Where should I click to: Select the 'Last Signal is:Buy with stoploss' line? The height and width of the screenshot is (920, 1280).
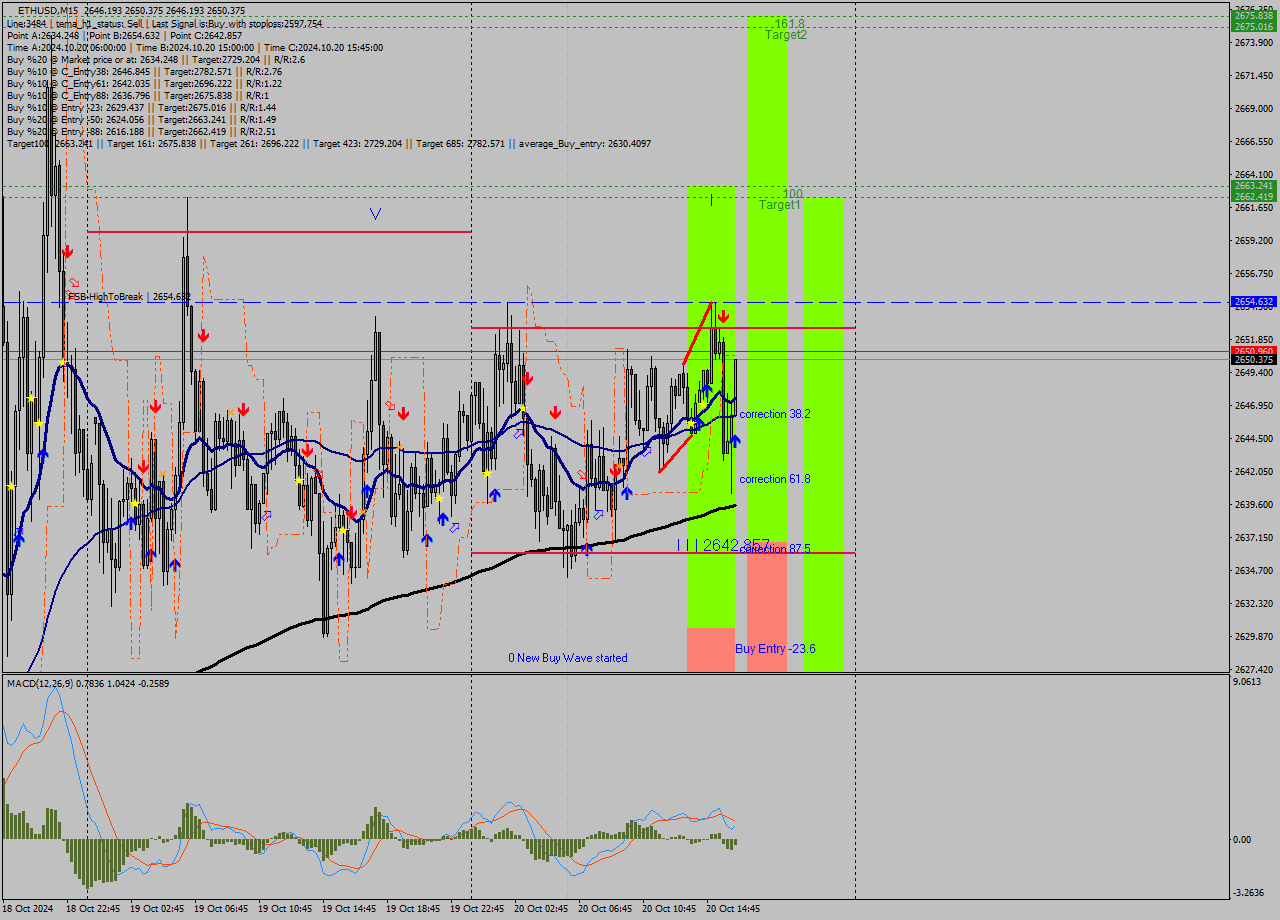pos(237,23)
